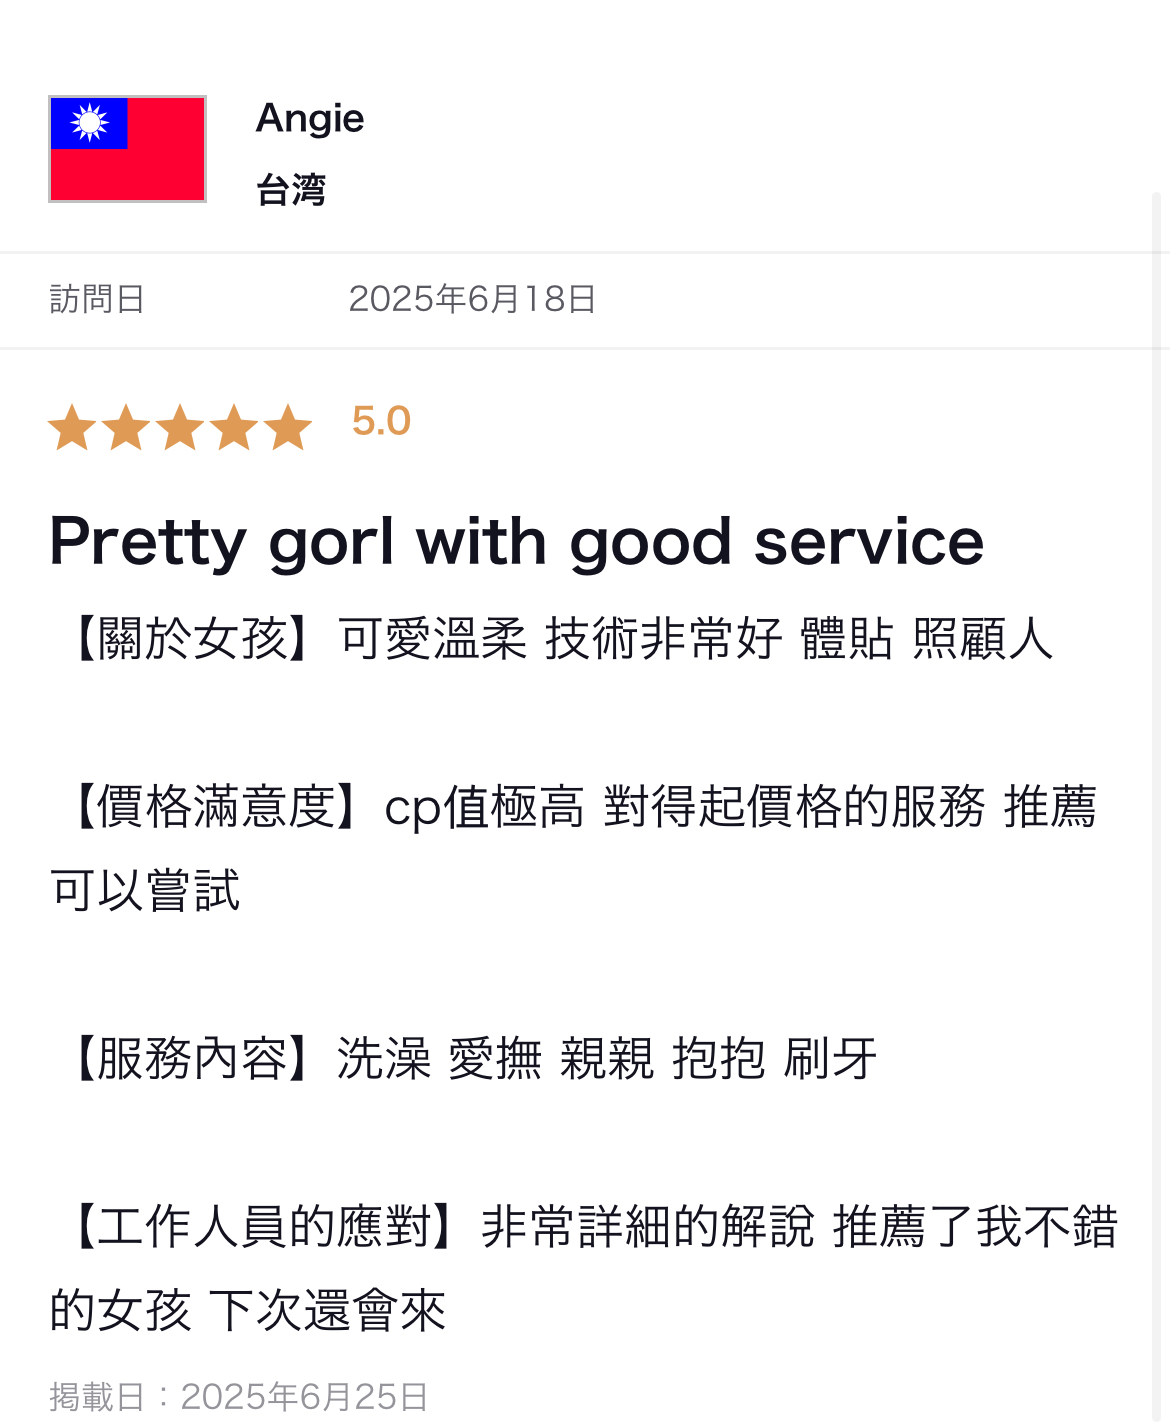Select the reviewer name Angie

click(310, 119)
